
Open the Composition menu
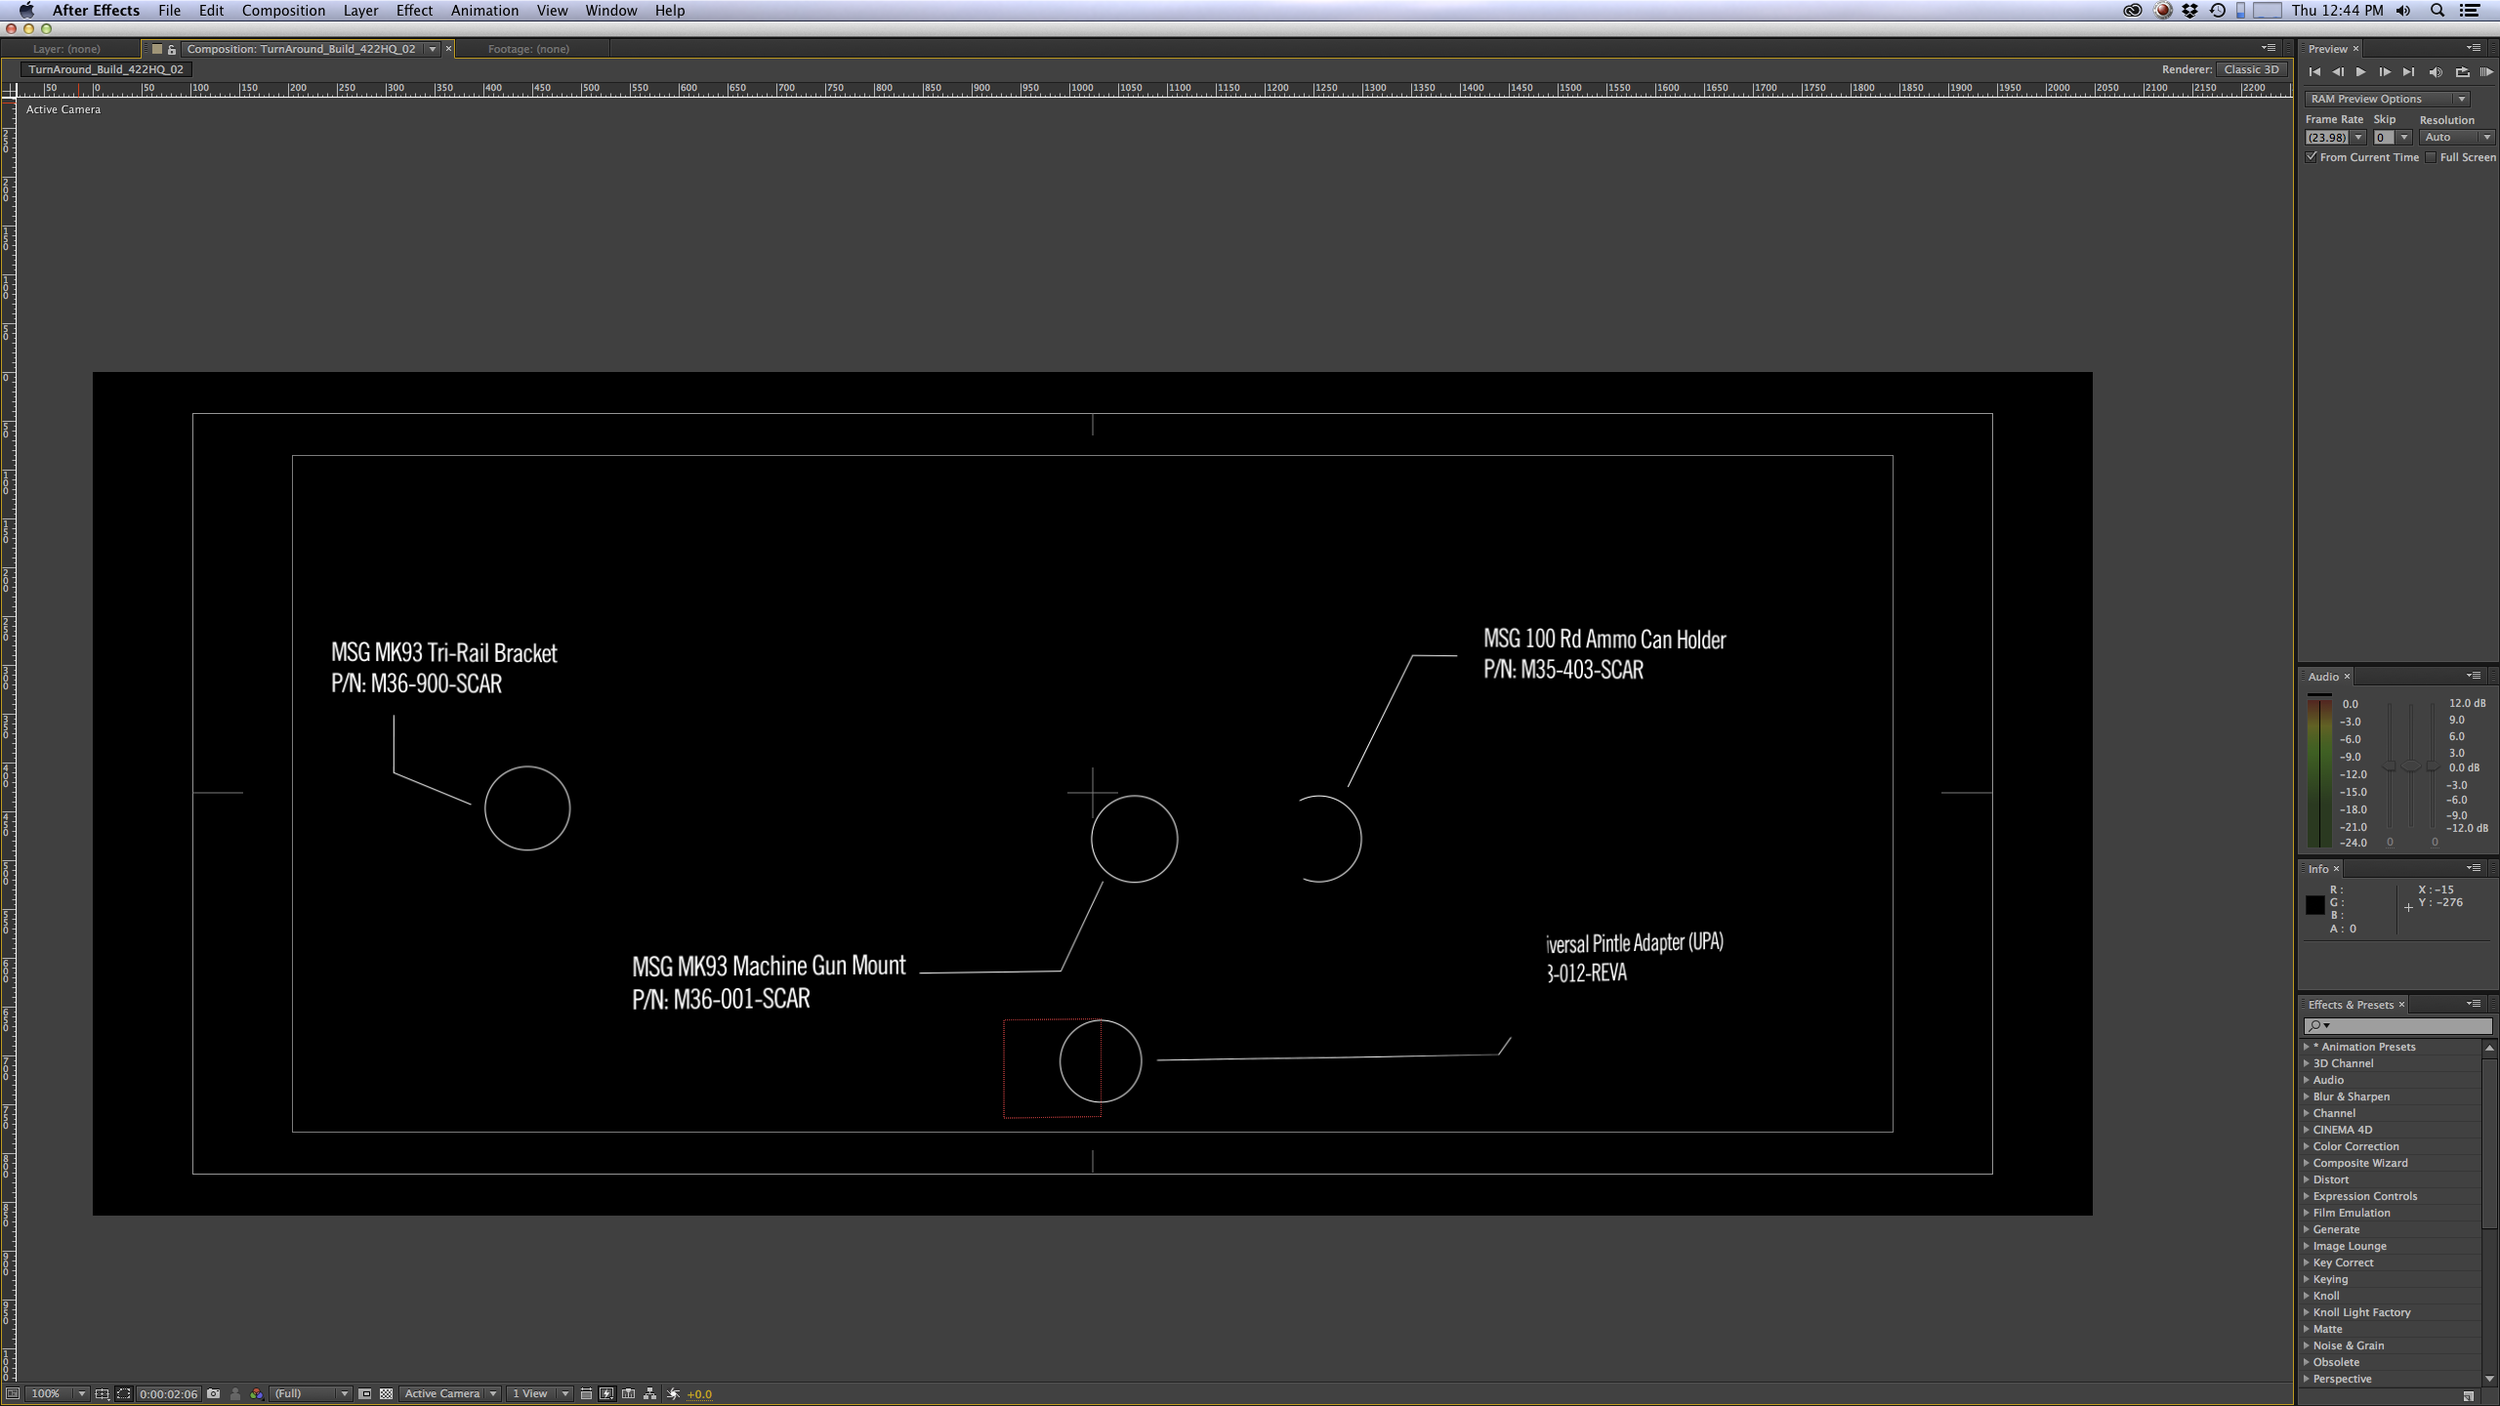(x=283, y=10)
